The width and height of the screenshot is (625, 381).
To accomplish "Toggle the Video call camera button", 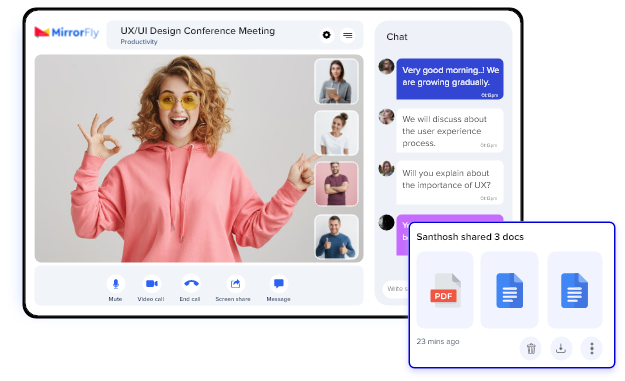I will (151, 284).
